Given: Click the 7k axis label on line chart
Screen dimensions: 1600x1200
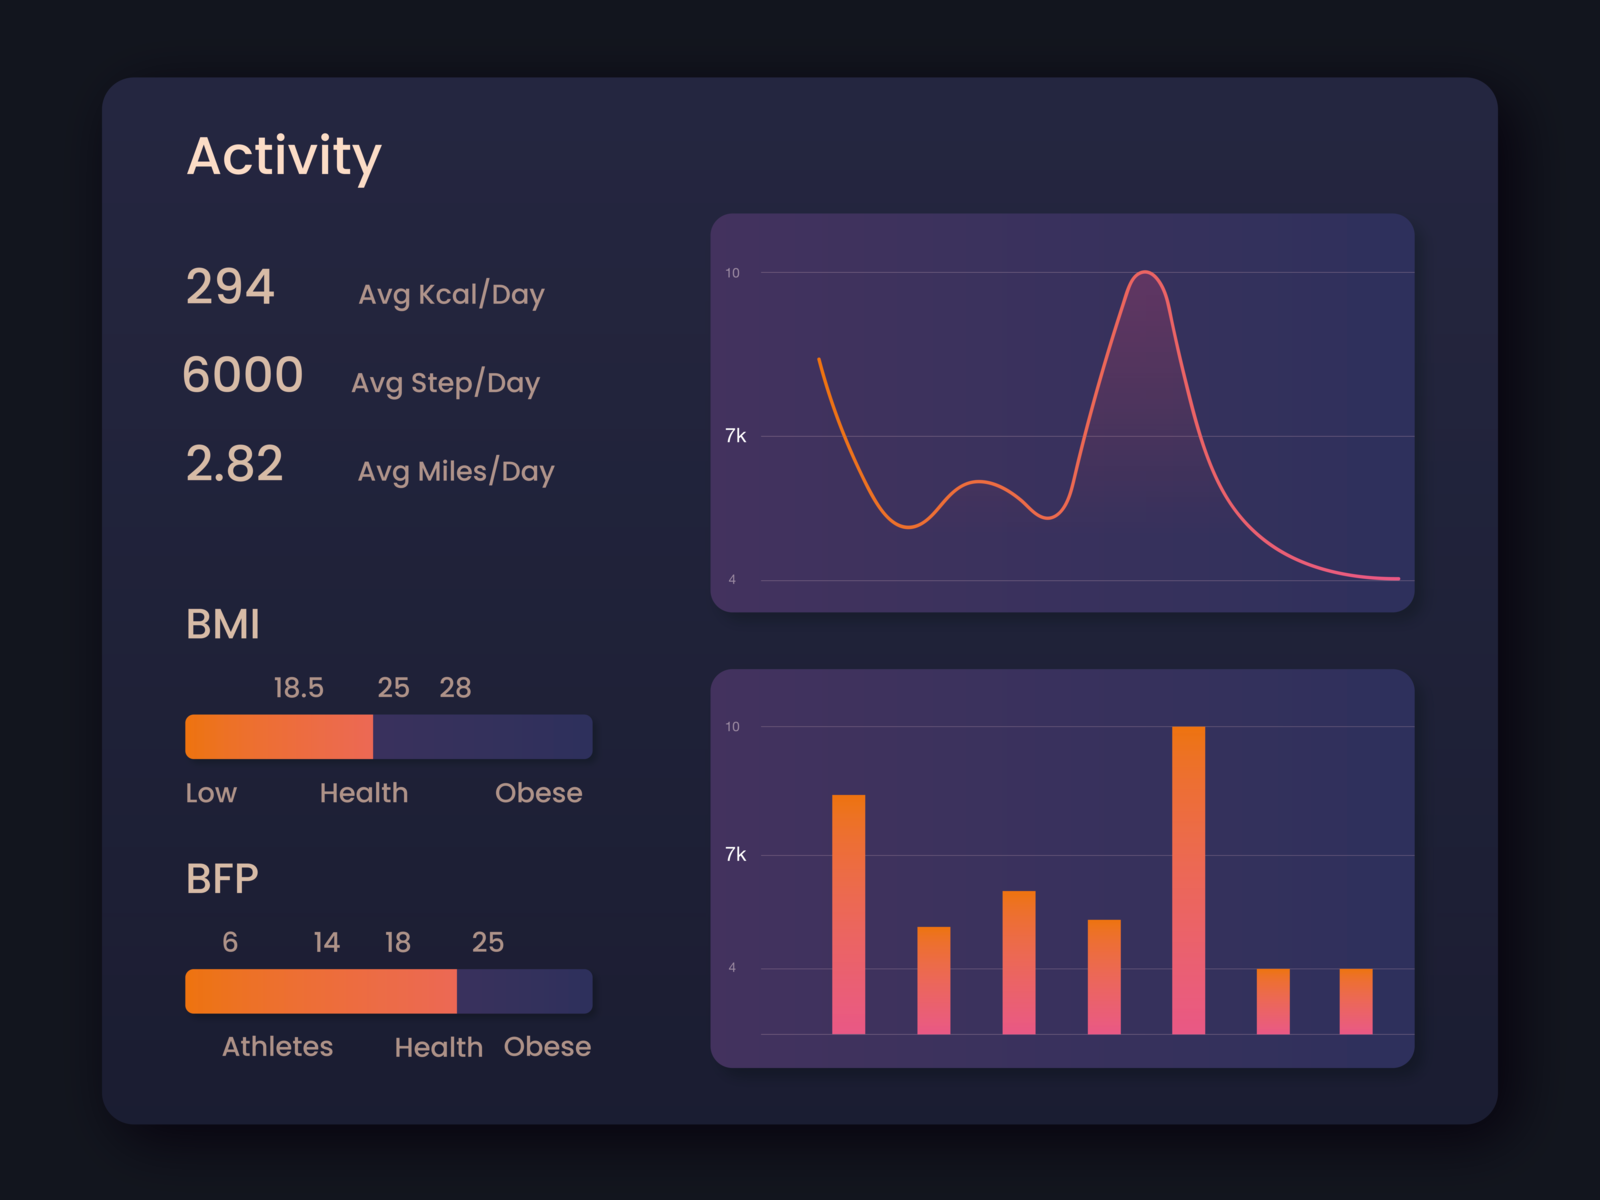Looking at the screenshot, I should (x=735, y=436).
